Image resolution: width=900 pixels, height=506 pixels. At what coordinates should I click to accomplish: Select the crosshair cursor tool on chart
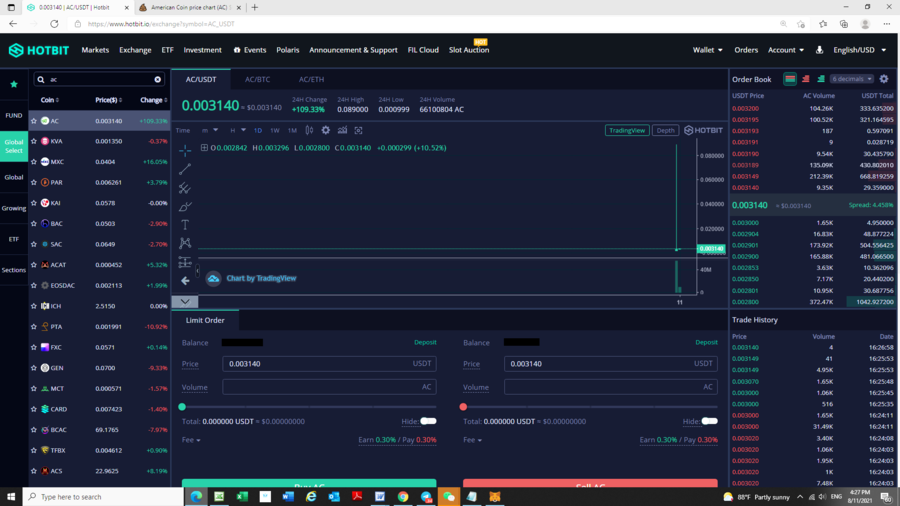(185, 150)
